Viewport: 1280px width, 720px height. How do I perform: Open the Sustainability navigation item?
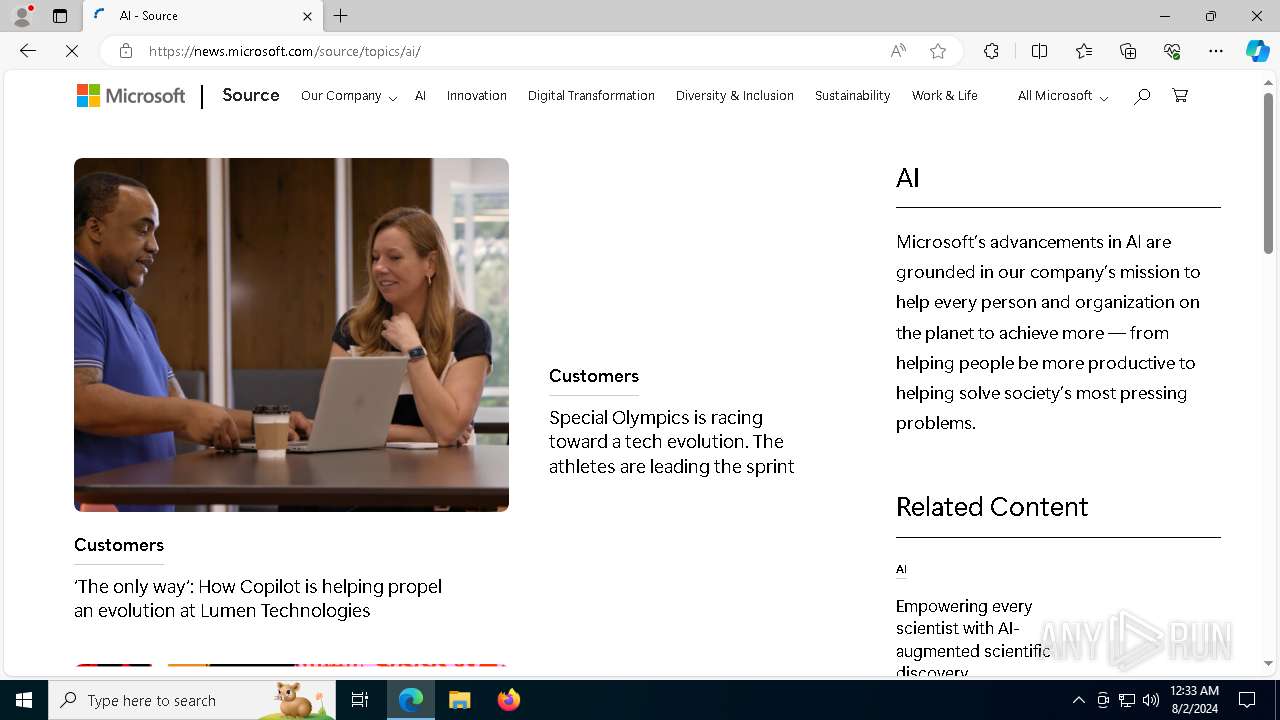[852, 96]
